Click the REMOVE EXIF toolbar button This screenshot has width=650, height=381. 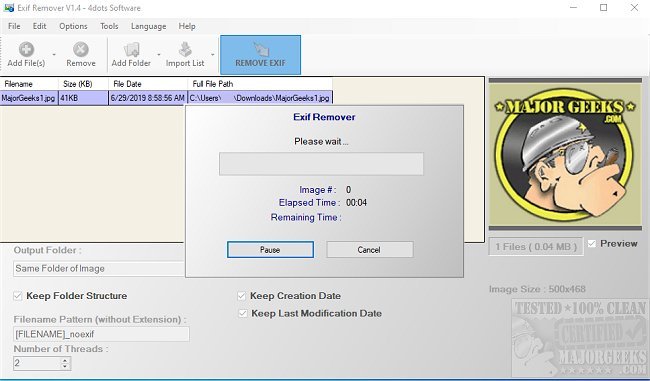pyautogui.click(x=260, y=55)
